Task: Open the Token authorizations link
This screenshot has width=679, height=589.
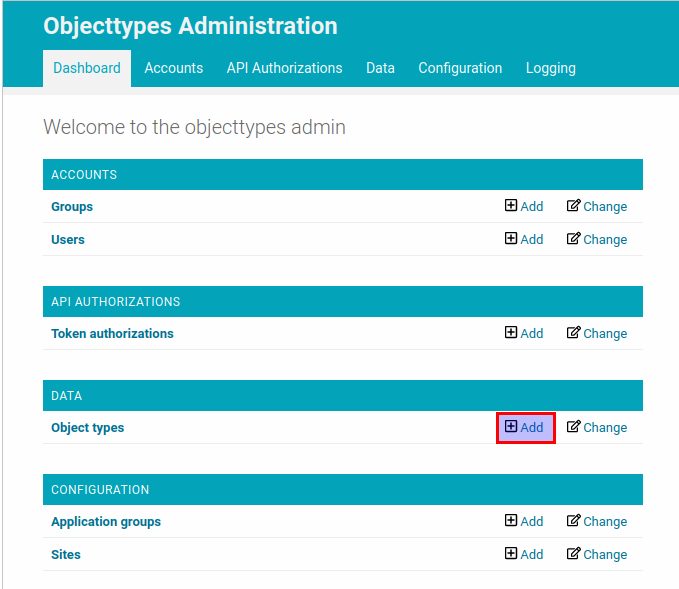Action: tap(112, 333)
